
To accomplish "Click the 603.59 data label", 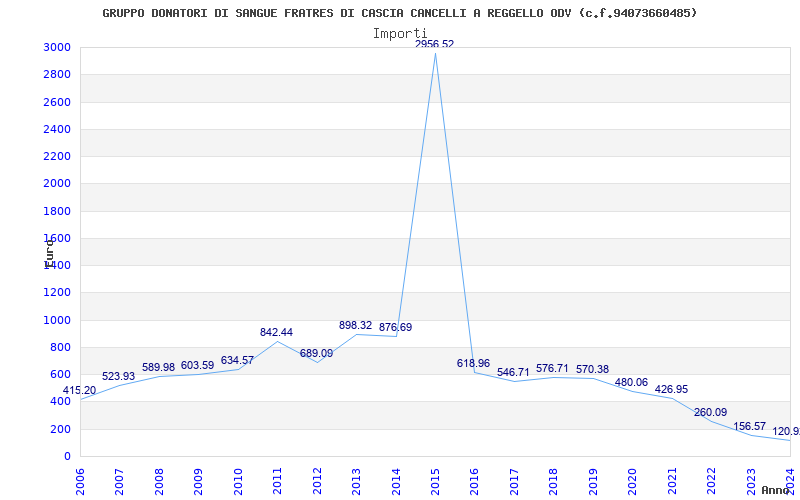I will 197,365.
